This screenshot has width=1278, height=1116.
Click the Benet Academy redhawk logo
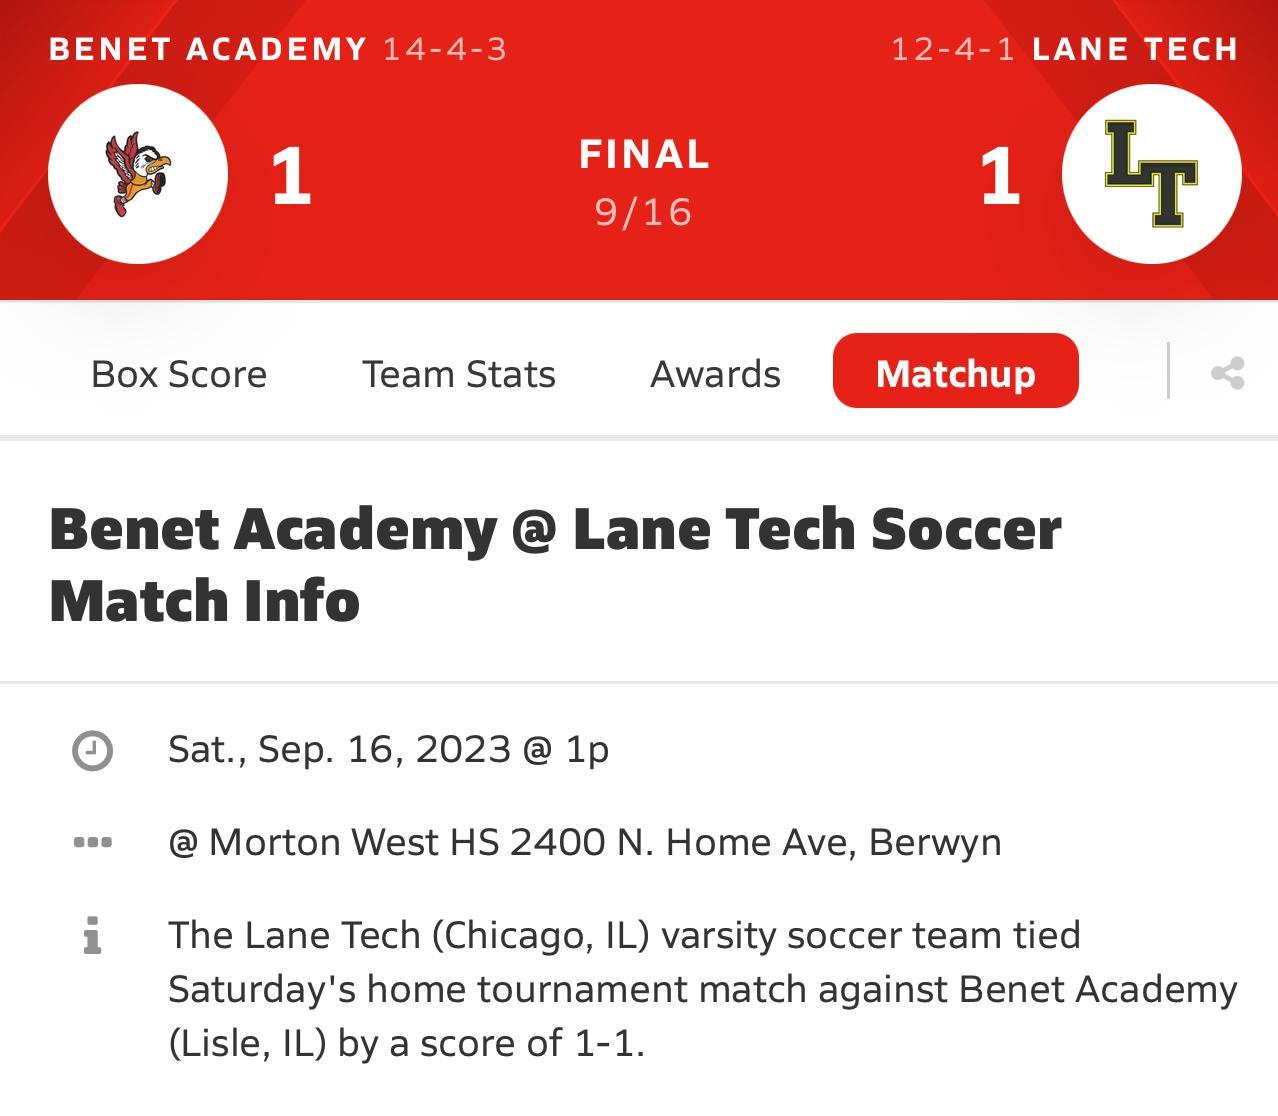pyautogui.click(x=138, y=174)
